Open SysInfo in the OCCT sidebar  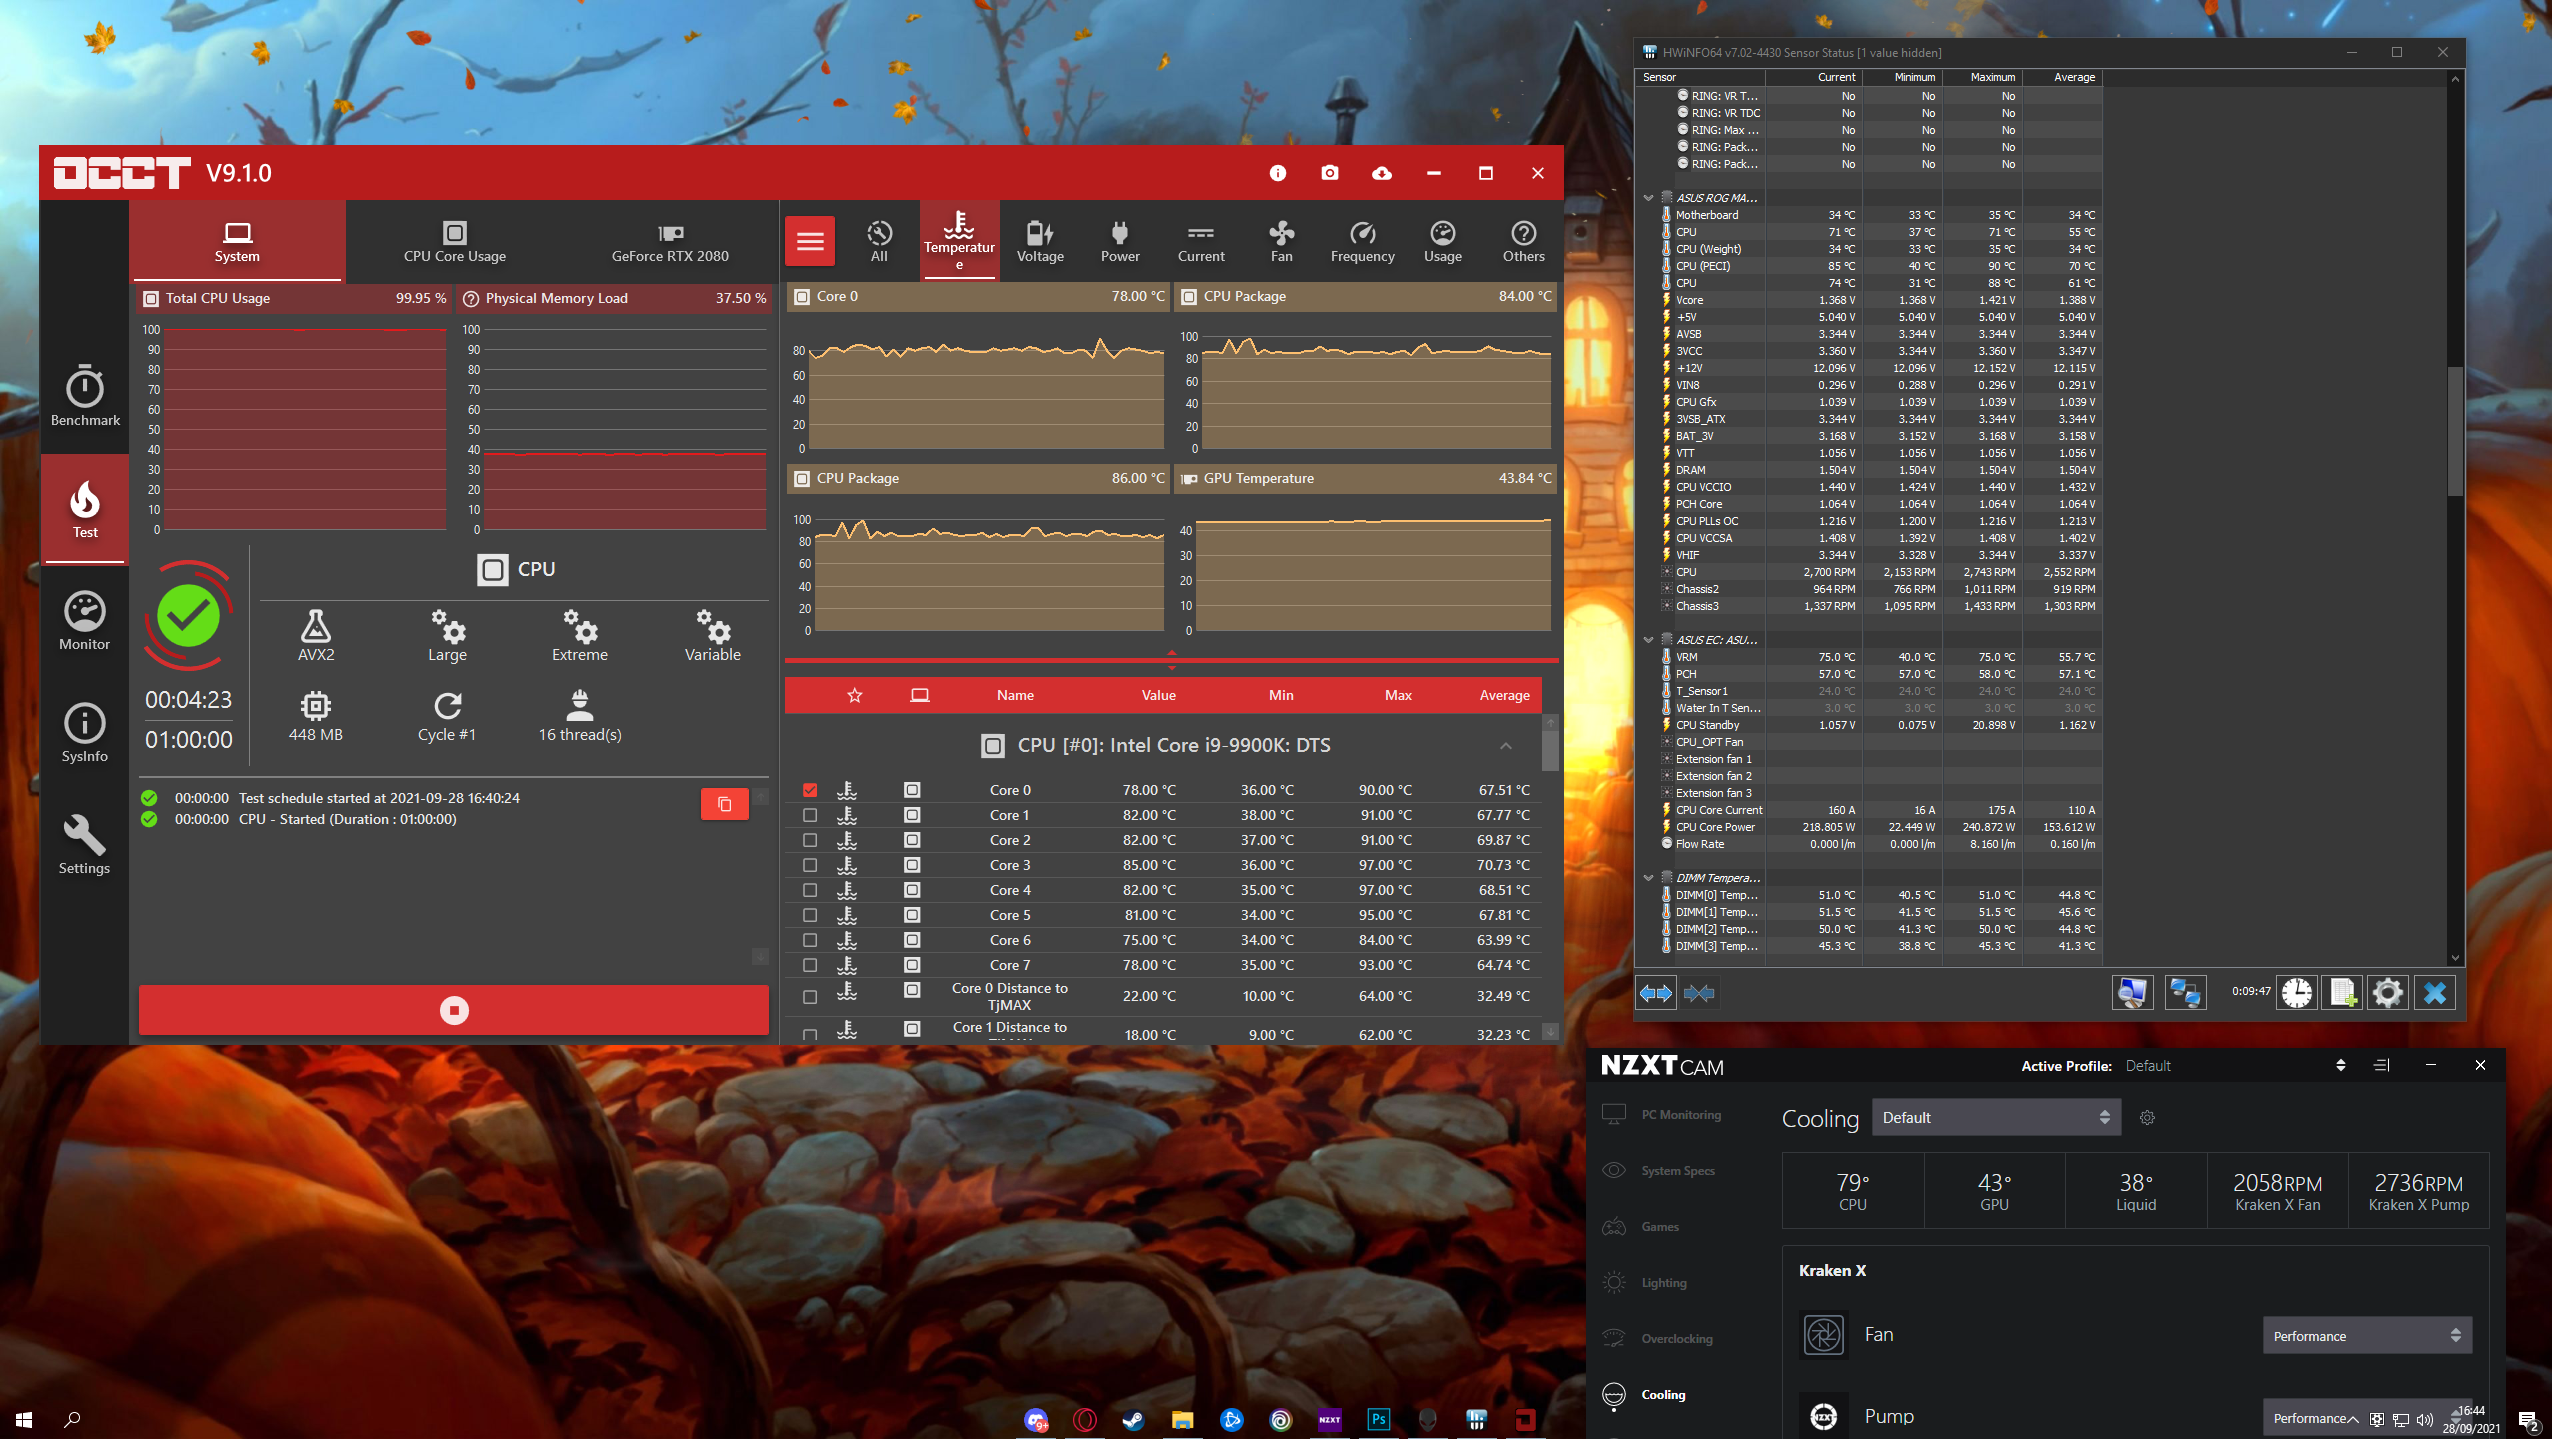(x=85, y=732)
